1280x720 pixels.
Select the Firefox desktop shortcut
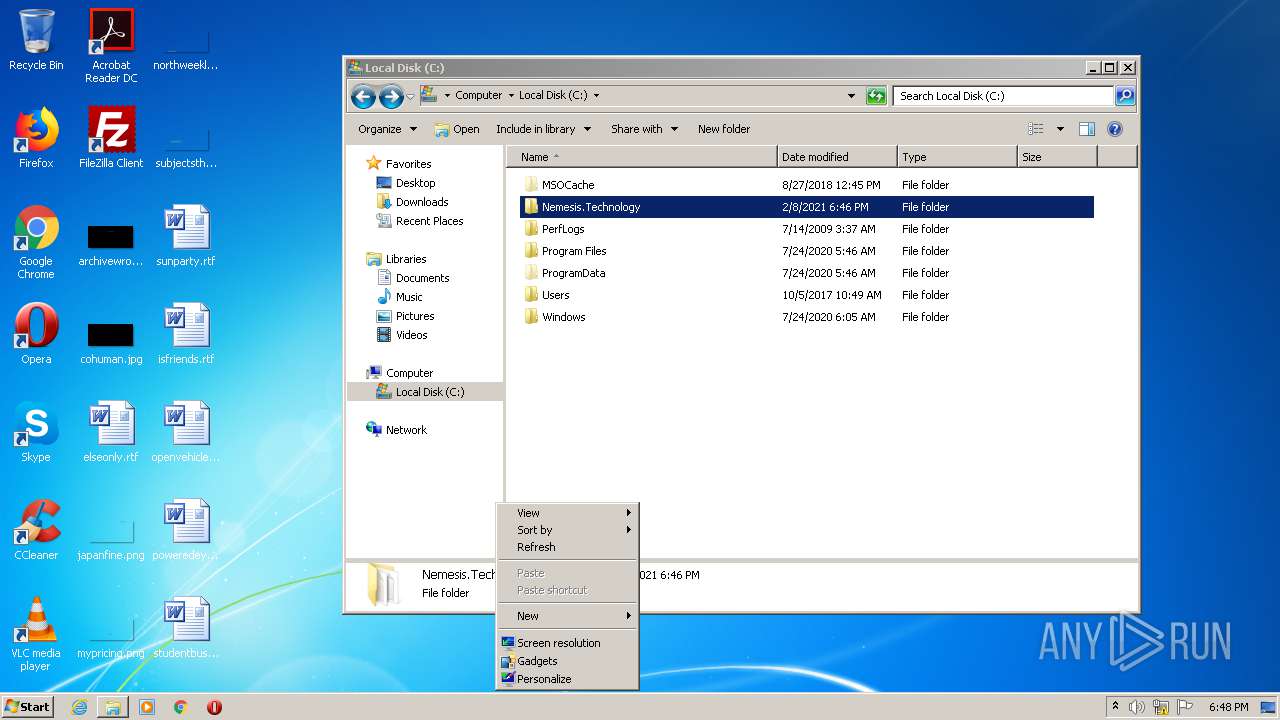coord(36,138)
